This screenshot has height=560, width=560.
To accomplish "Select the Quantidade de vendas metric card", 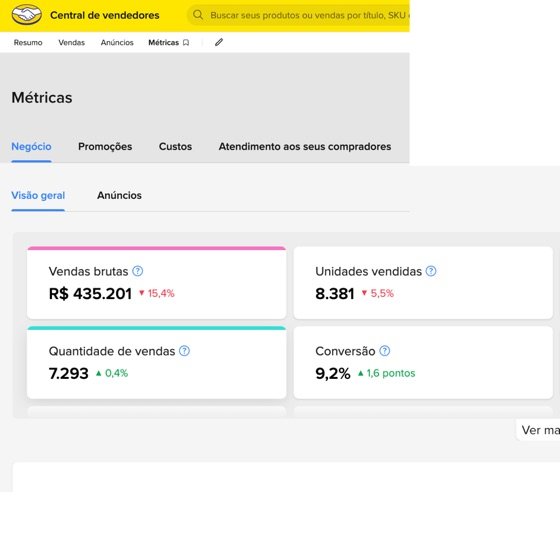I will (x=156, y=362).
